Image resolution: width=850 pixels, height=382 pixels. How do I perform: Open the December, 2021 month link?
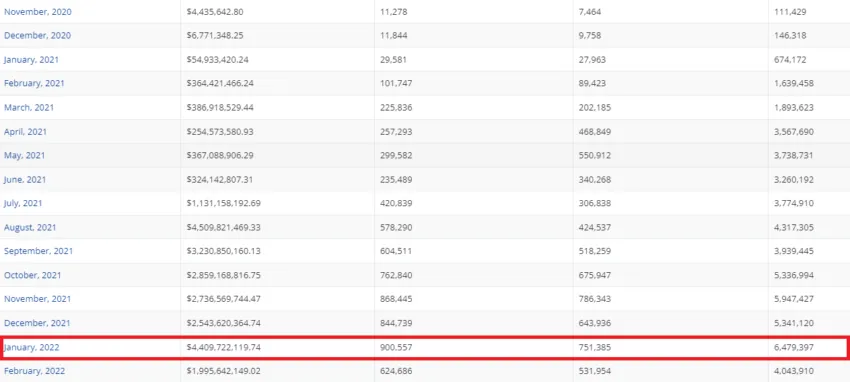[x=37, y=323]
